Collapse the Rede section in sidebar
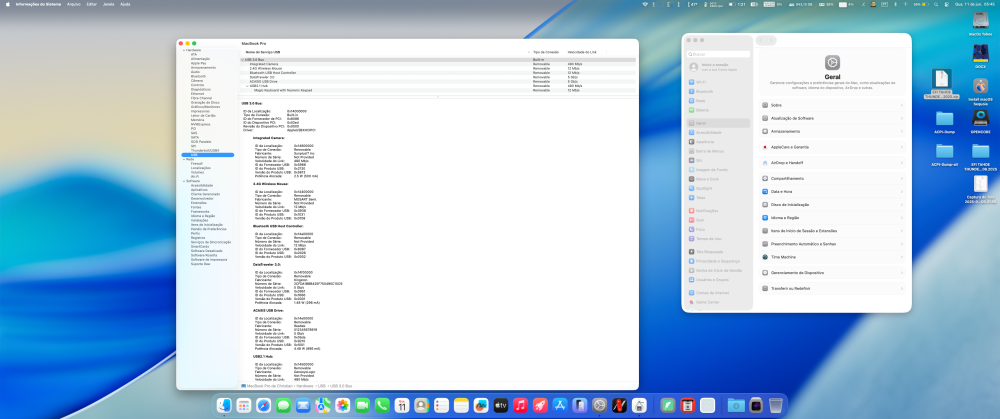 tap(184, 159)
